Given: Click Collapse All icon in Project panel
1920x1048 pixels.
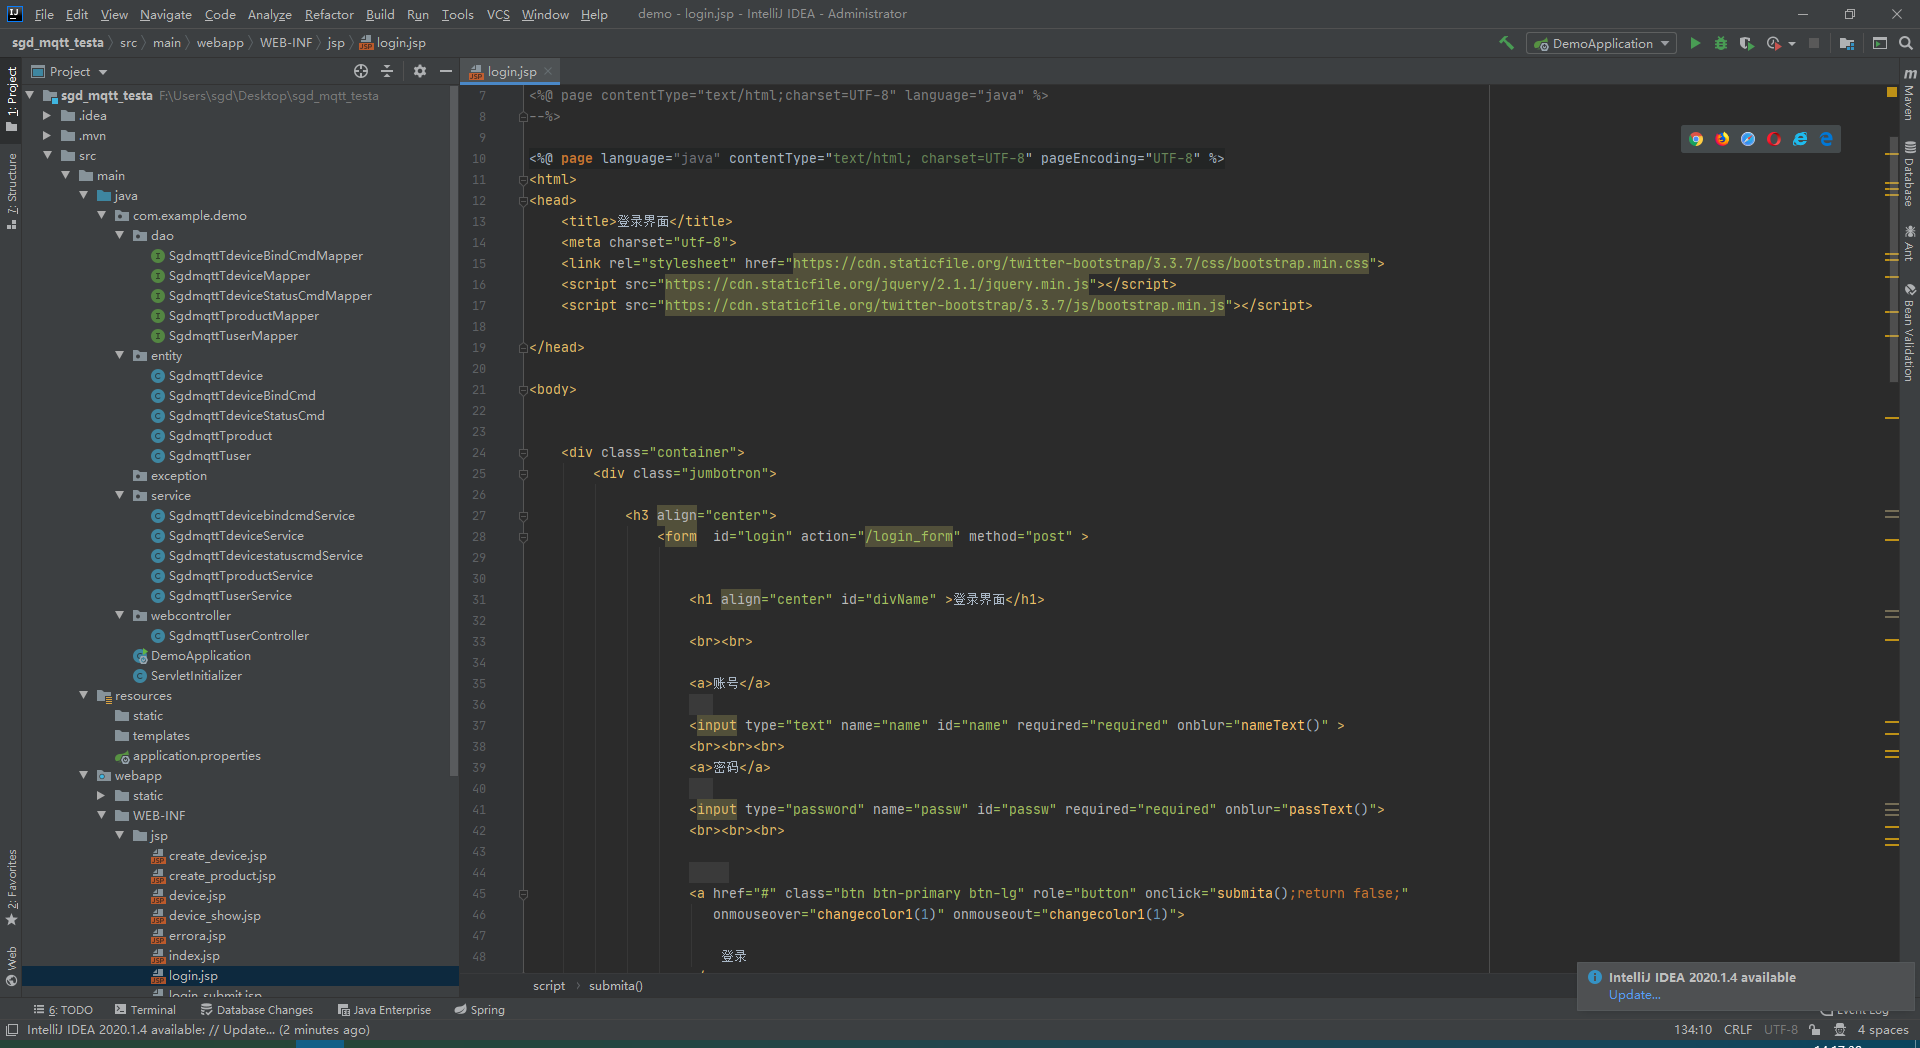Looking at the screenshot, I should 388,71.
